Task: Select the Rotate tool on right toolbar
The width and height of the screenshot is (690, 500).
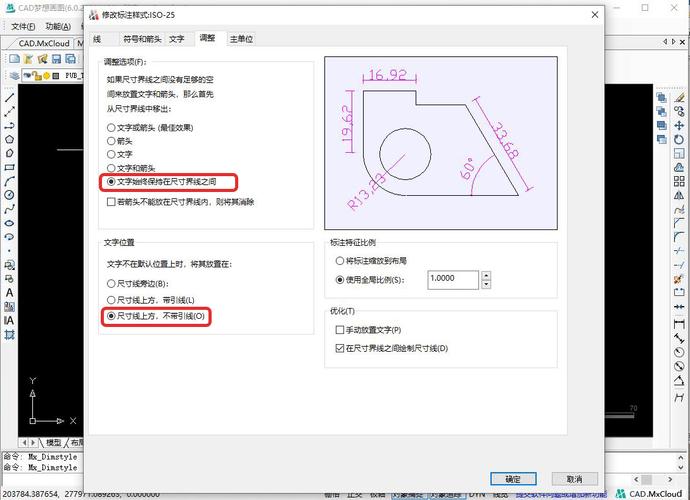Action: coord(679,140)
